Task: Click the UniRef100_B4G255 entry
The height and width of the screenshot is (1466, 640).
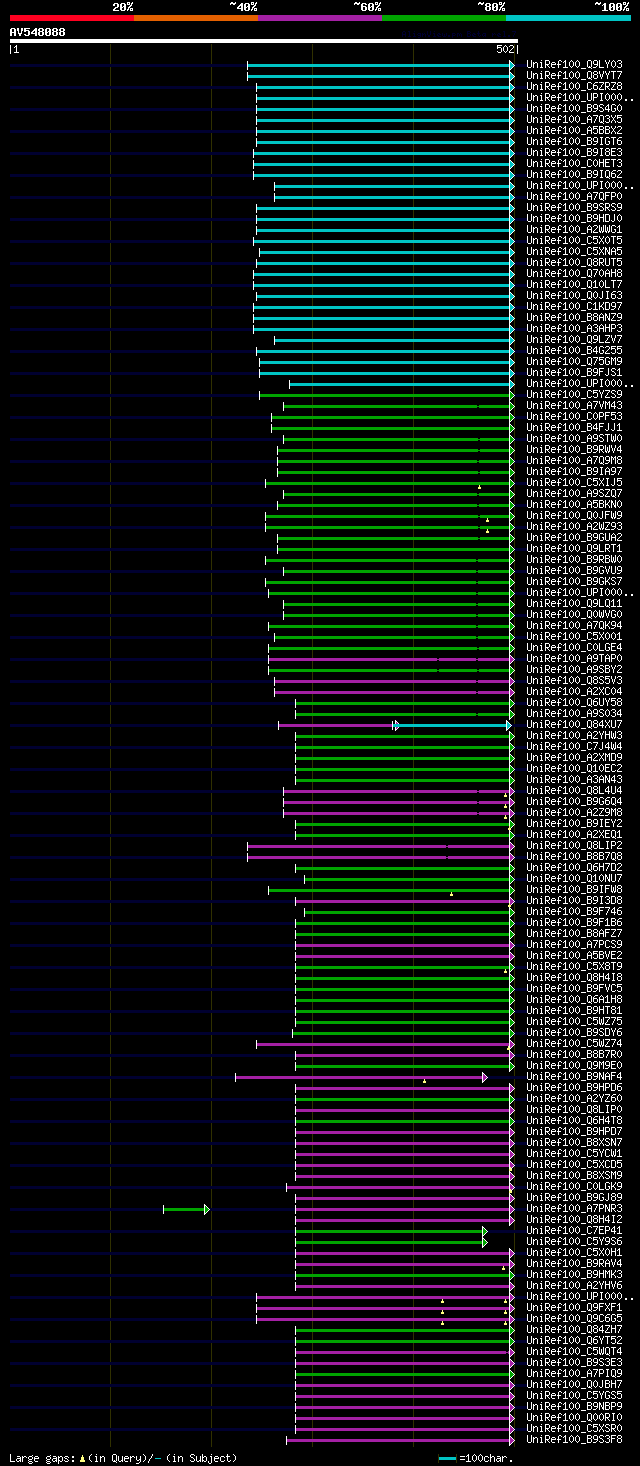Action: [574, 350]
